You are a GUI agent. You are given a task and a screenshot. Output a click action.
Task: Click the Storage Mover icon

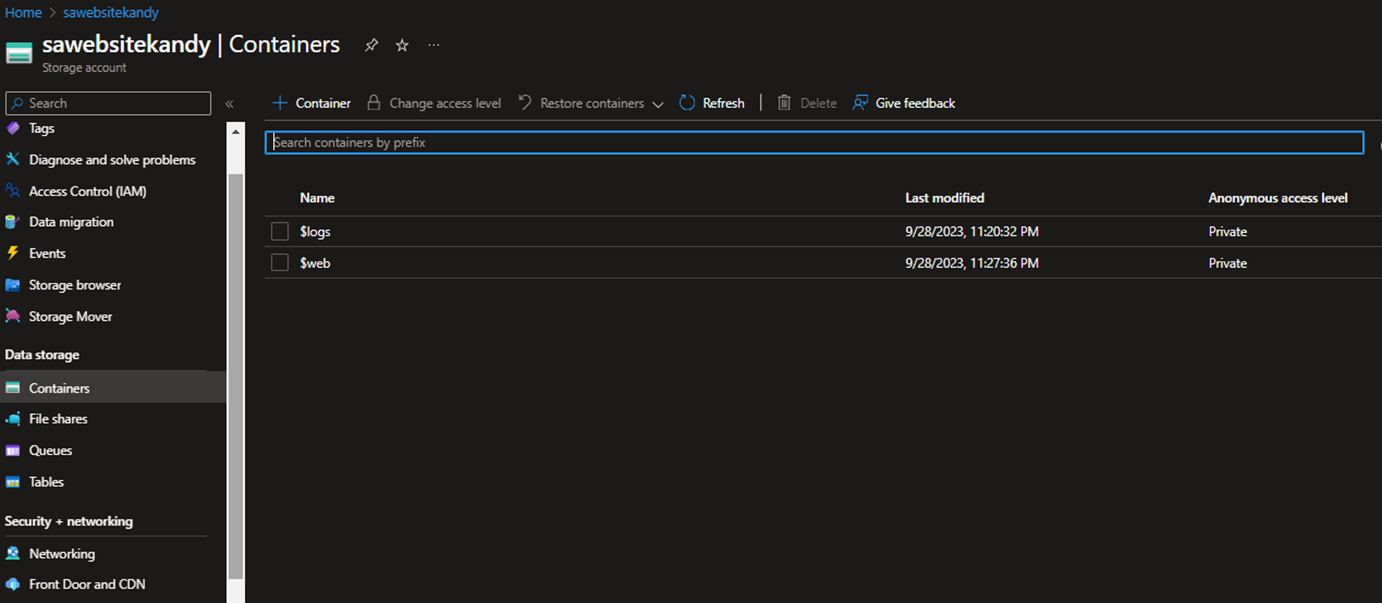click(x=13, y=316)
